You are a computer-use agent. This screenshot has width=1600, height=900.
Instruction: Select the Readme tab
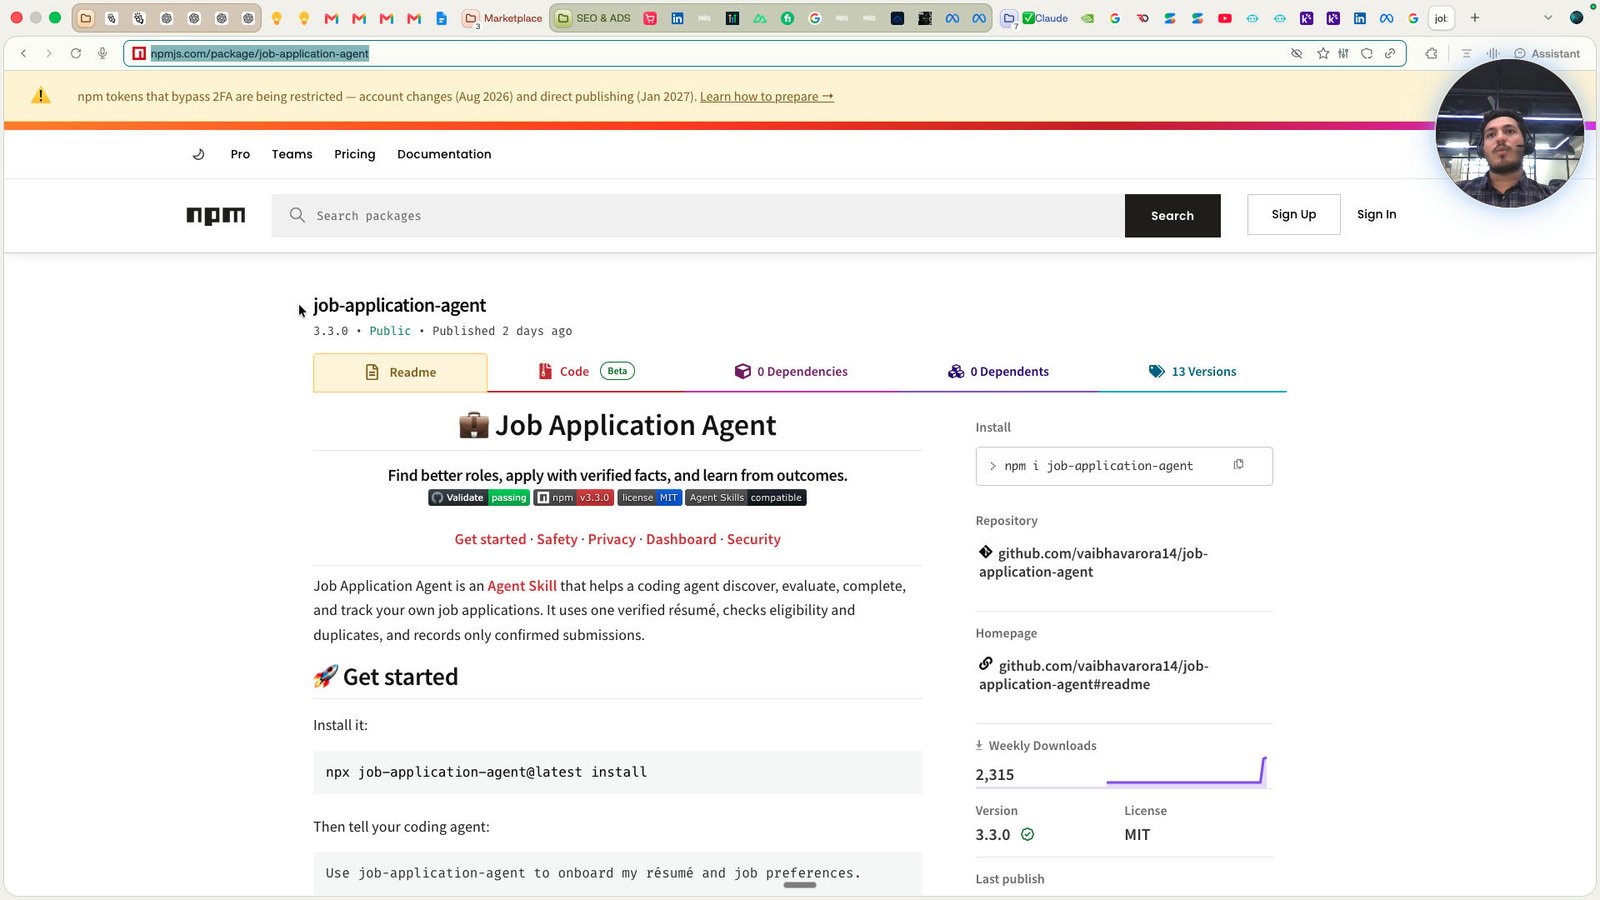(x=400, y=372)
